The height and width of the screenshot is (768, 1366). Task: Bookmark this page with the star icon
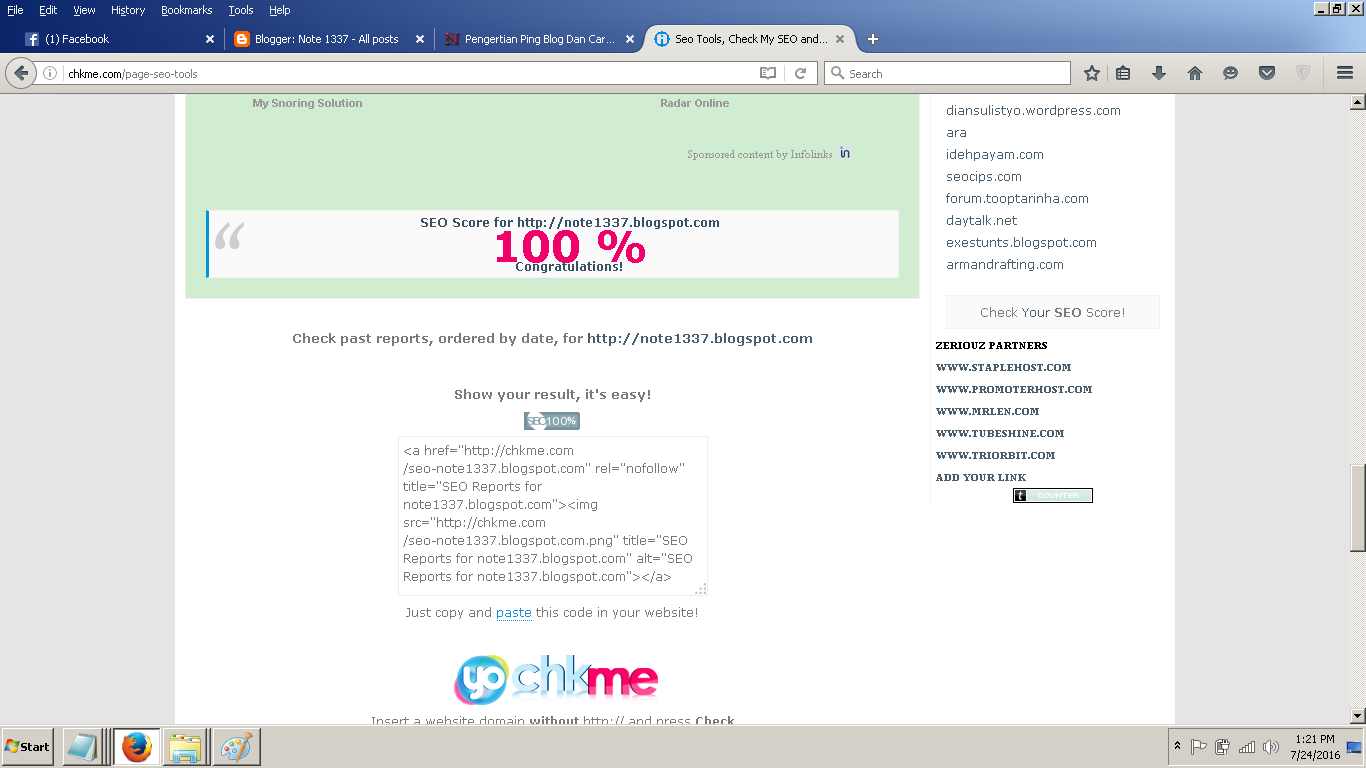(x=1092, y=73)
